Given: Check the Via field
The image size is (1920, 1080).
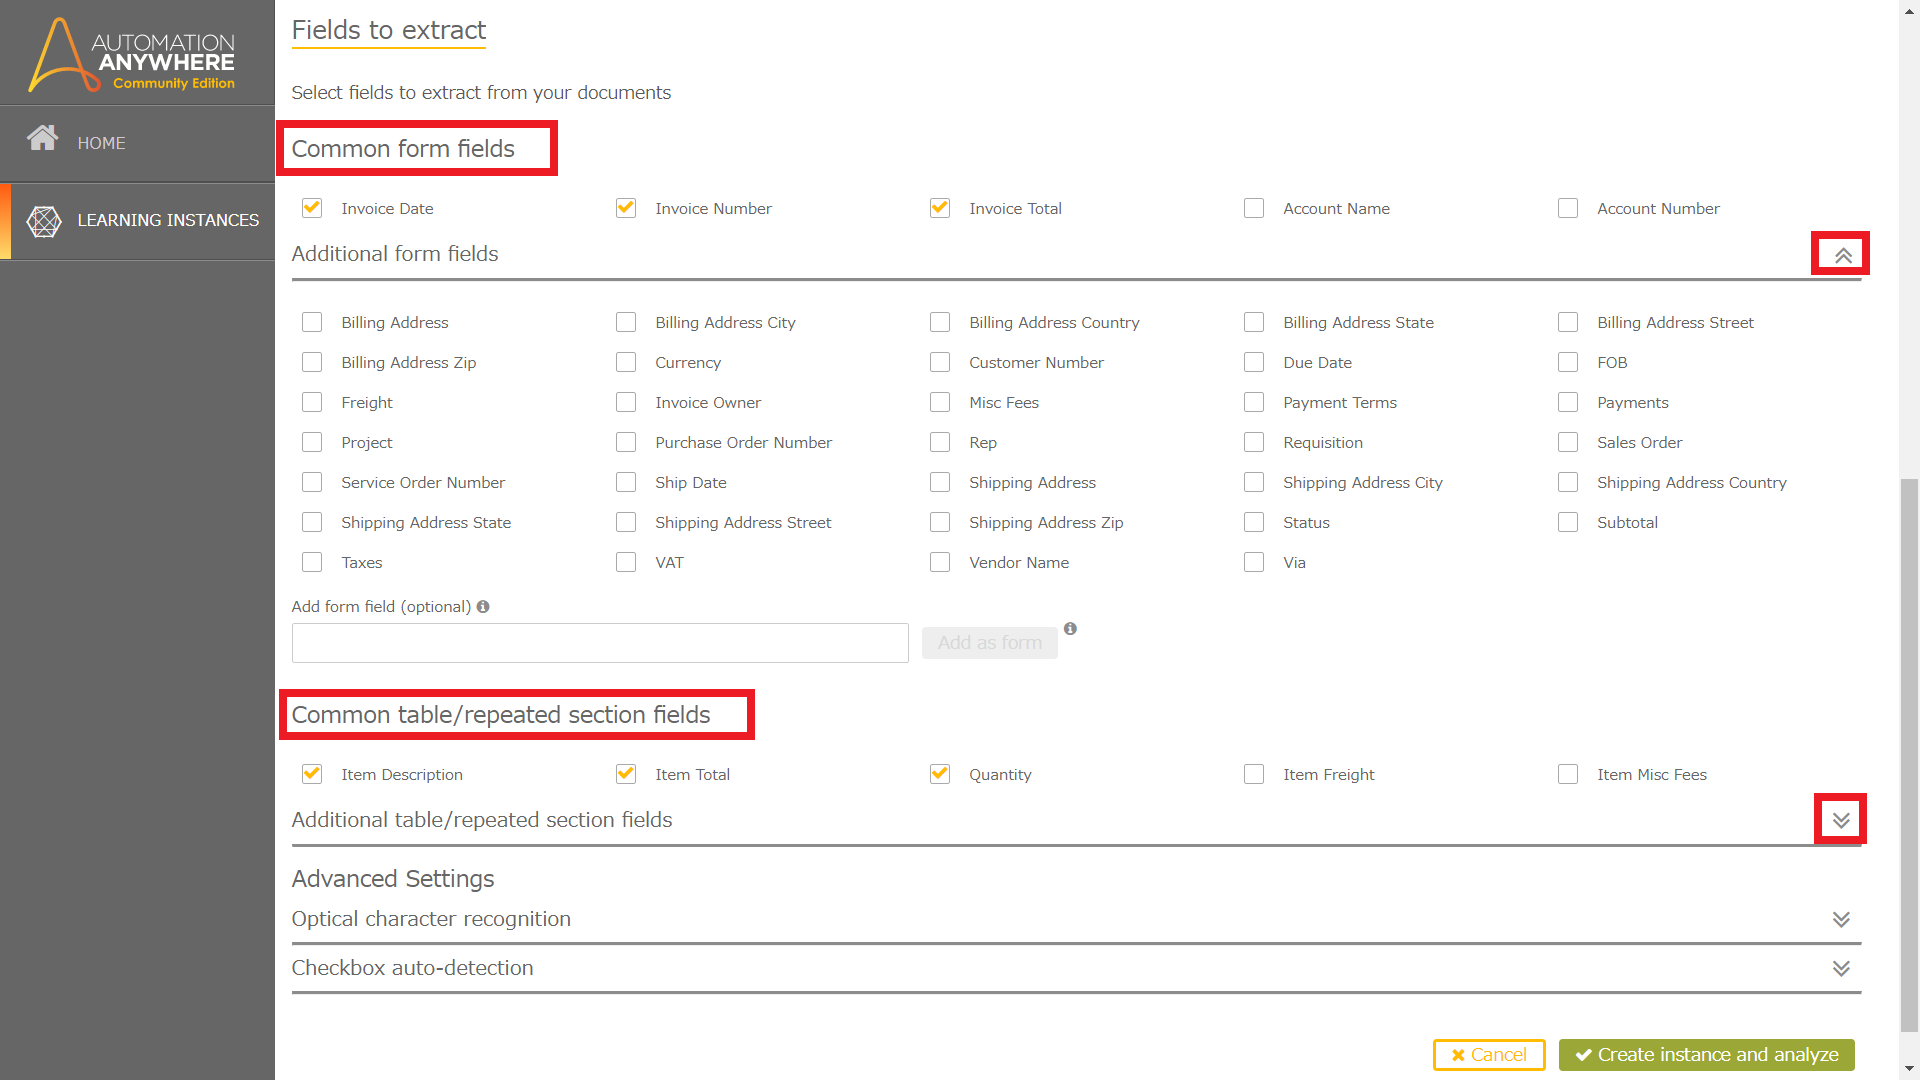Looking at the screenshot, I should (1254, 562).
